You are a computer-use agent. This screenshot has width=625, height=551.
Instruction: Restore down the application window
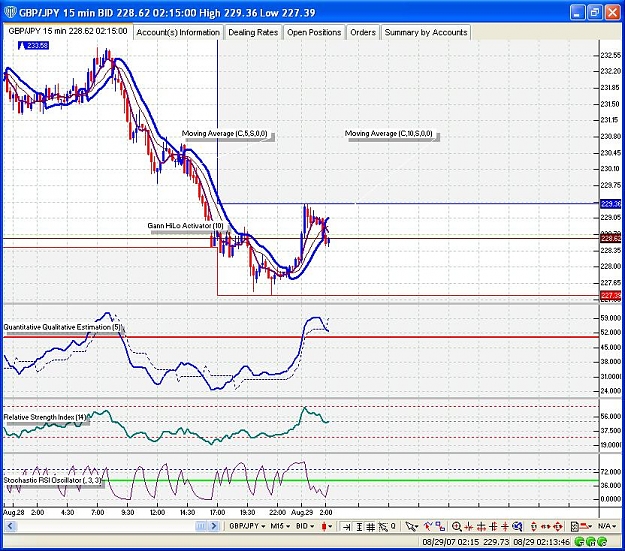(x=594, y=12)
